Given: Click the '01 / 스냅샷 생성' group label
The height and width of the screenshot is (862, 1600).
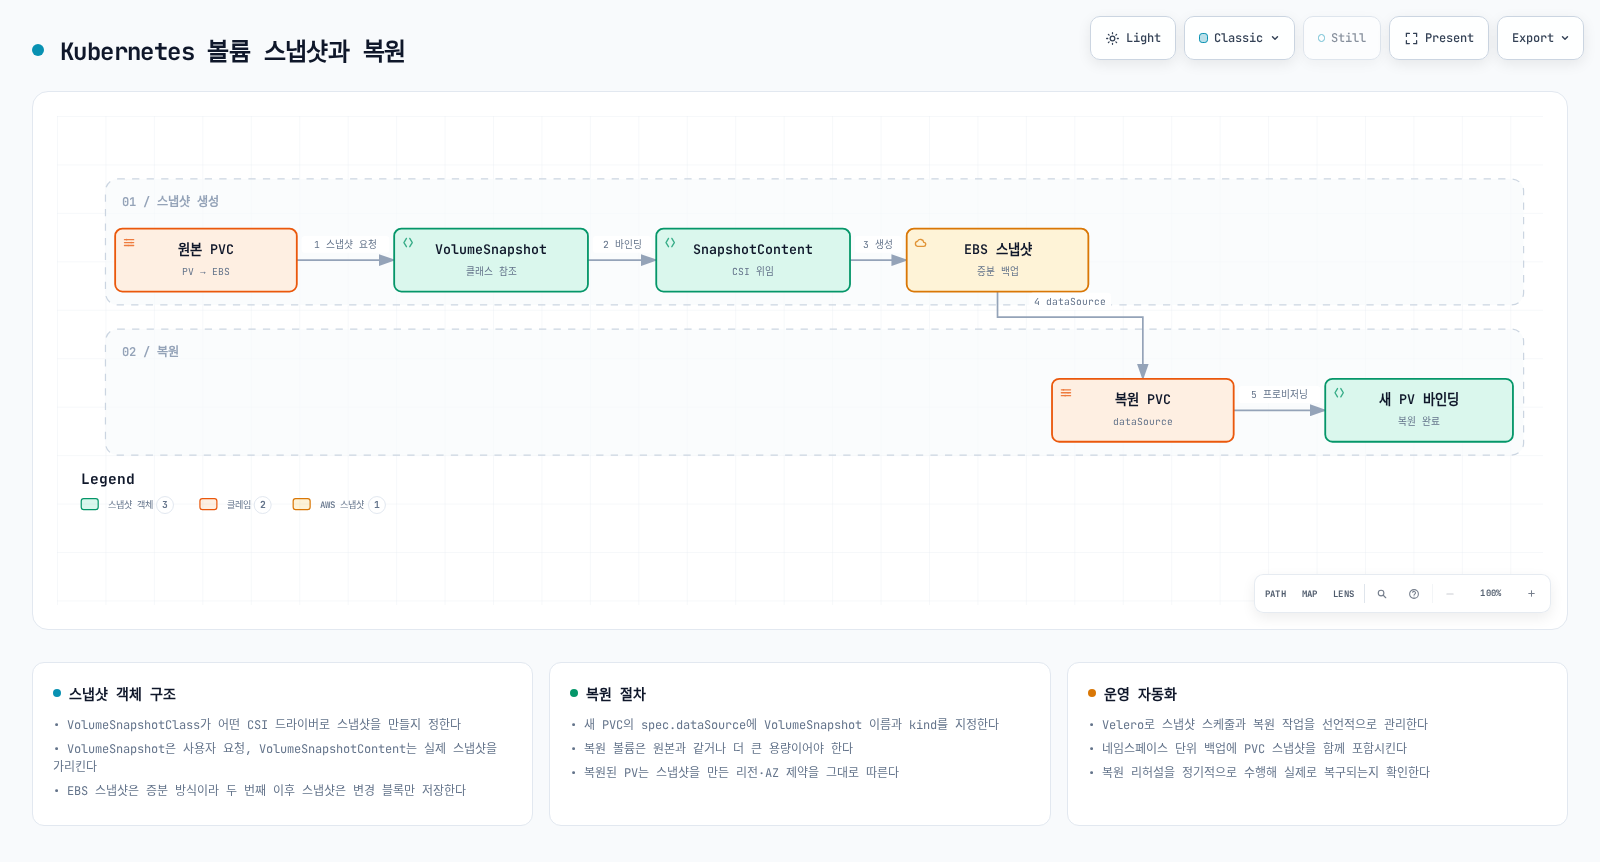Looking at the screenshot, I should 170,201.
